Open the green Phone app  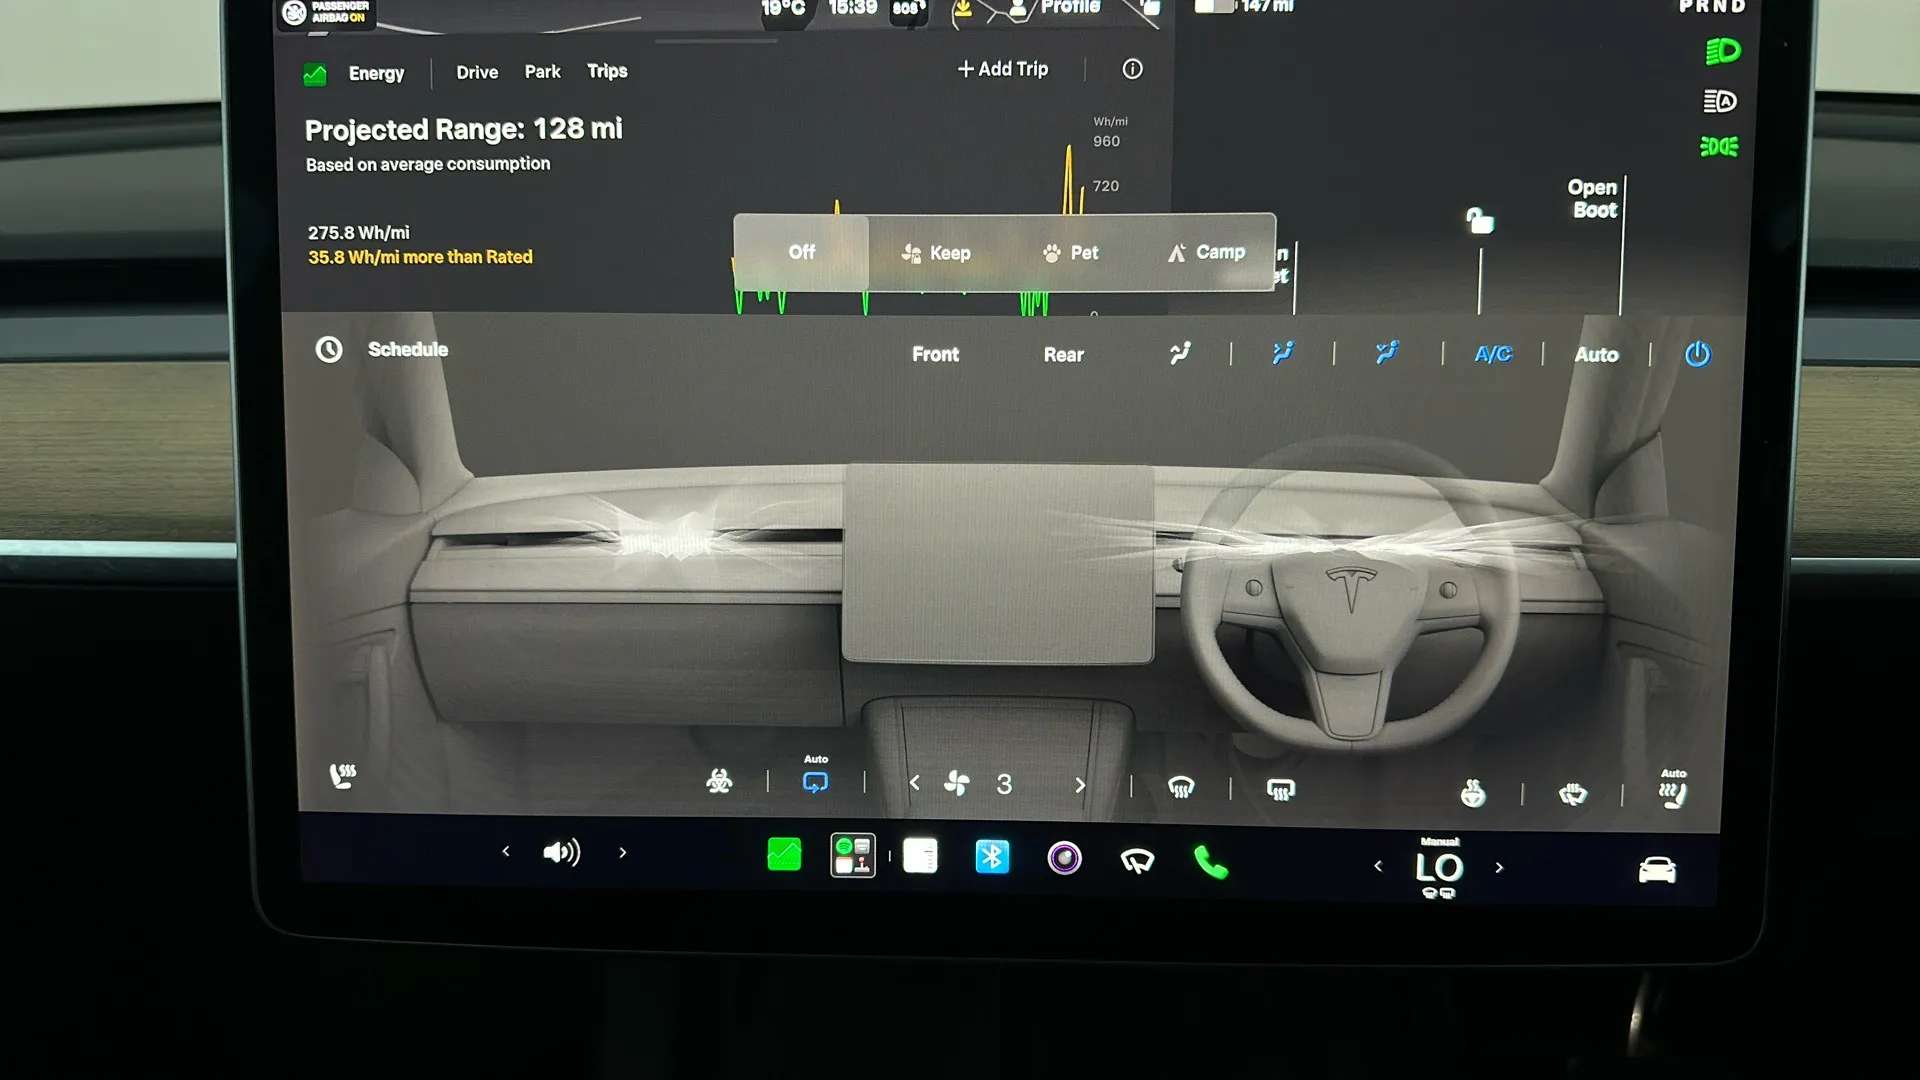[x=1210, y=861]
